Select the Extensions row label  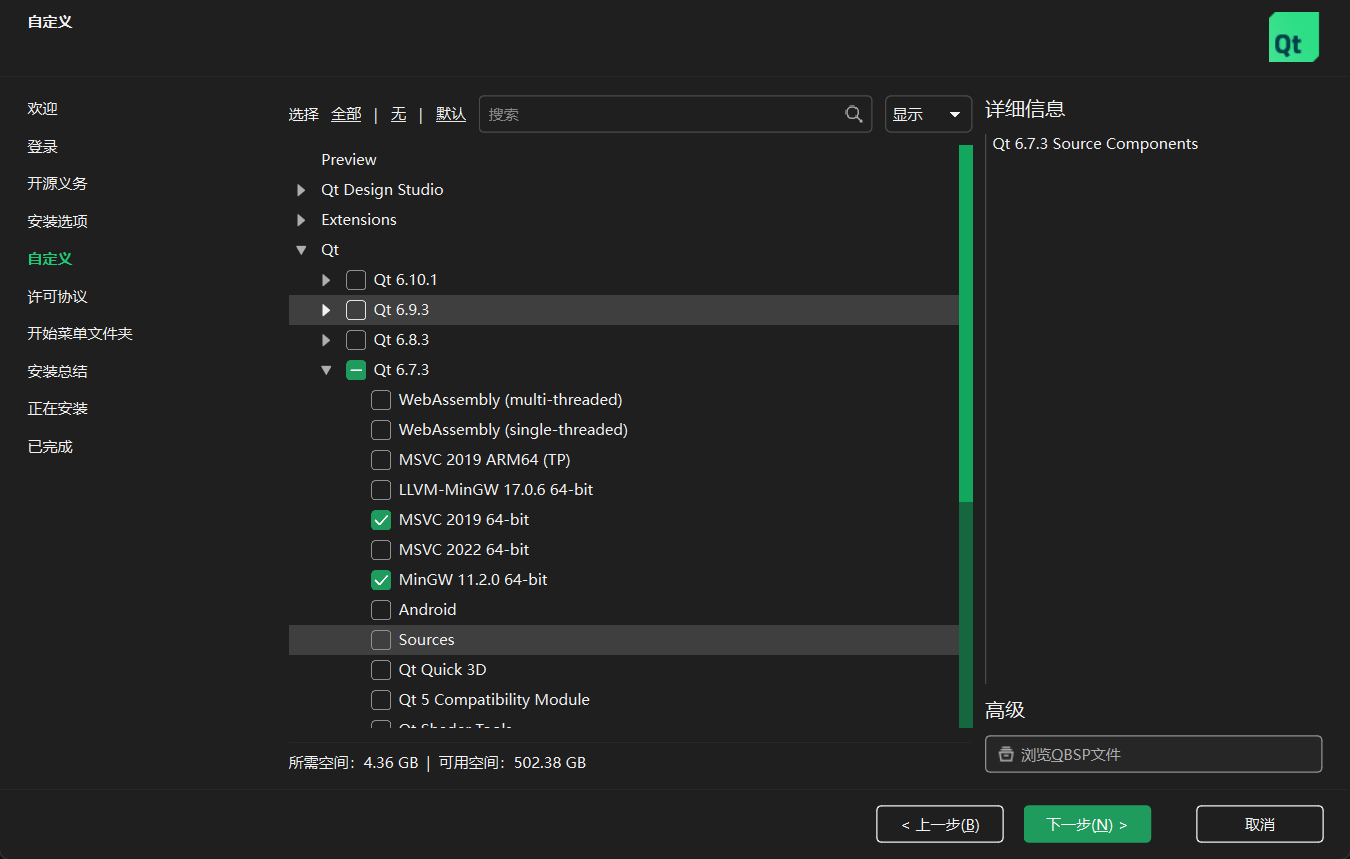coord(359,220)
